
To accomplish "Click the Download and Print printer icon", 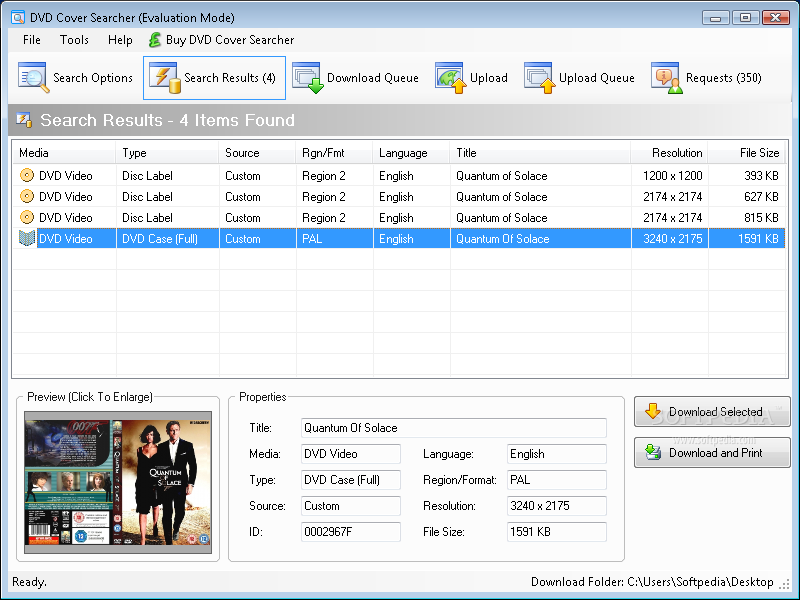I will click(x=653, y=452).
